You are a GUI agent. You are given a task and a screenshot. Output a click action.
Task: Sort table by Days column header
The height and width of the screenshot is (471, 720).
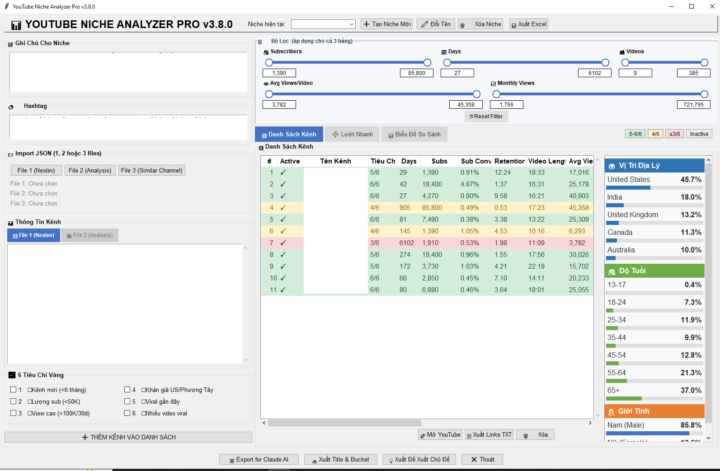409,161
